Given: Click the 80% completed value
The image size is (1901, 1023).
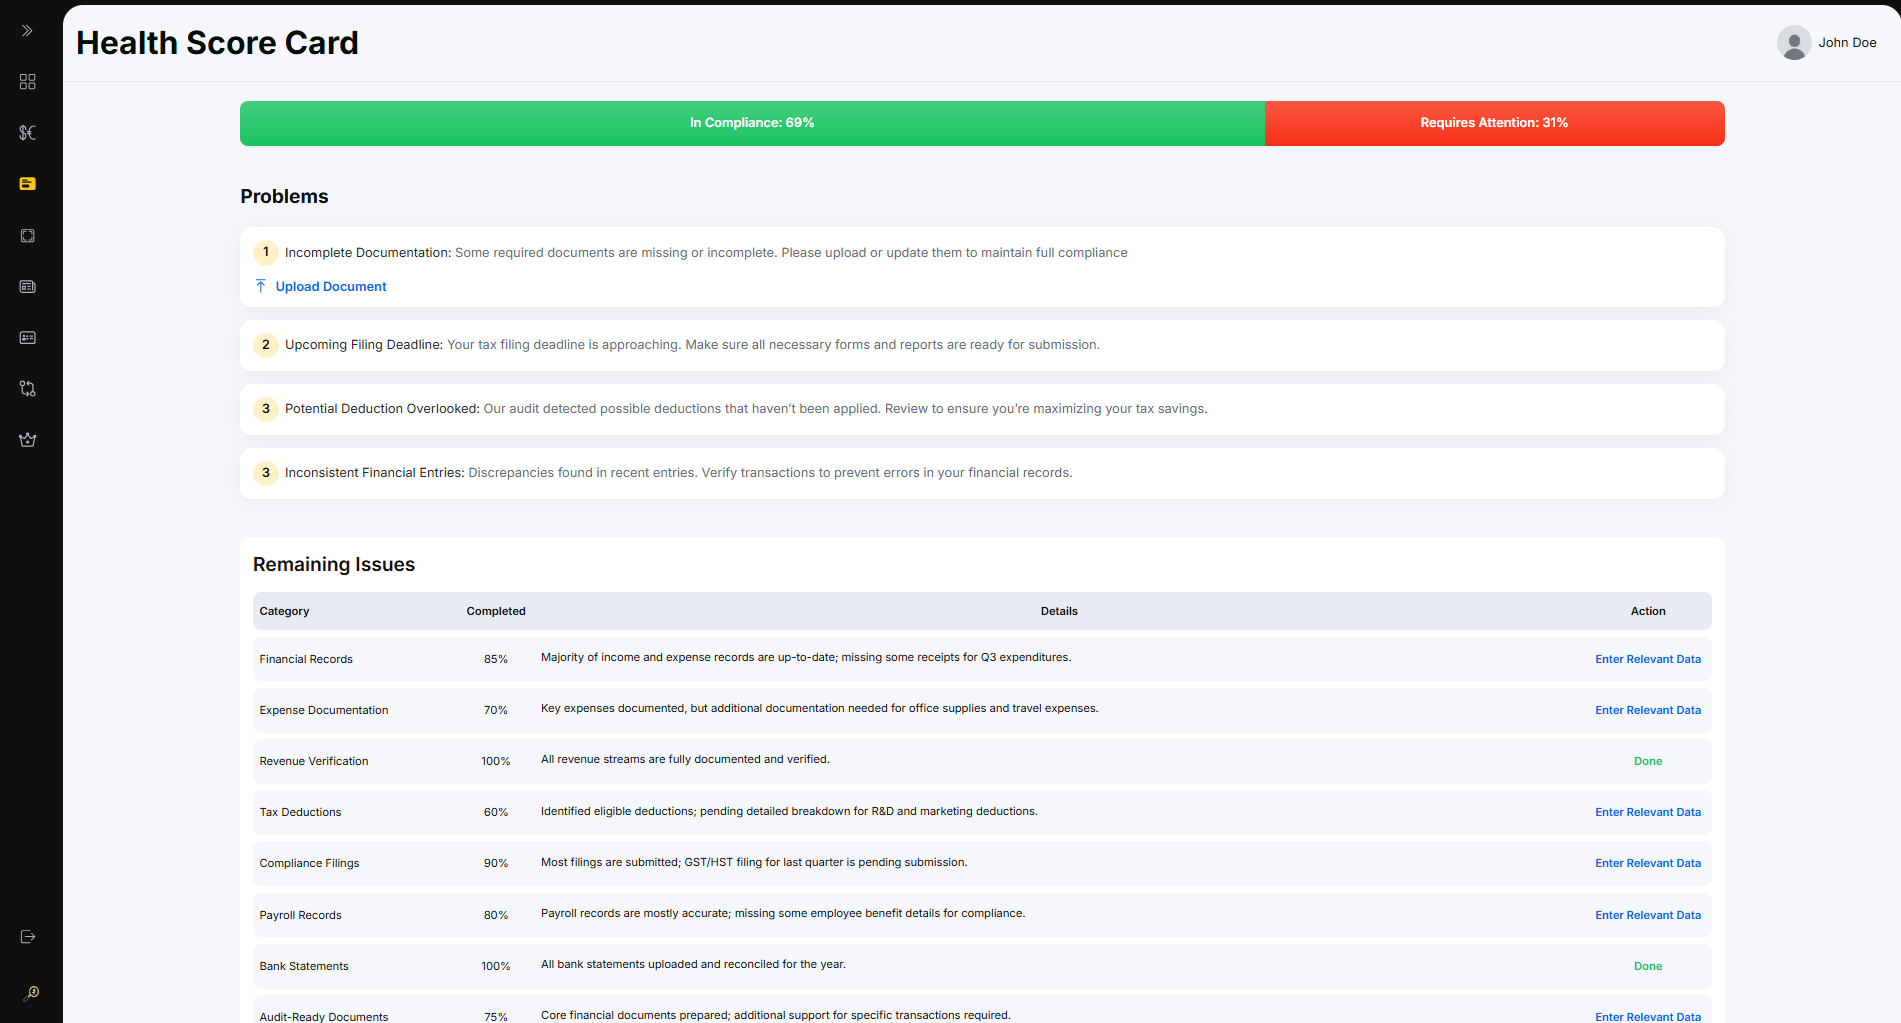Looking at the screenshot, I should [x=496, y=915].
